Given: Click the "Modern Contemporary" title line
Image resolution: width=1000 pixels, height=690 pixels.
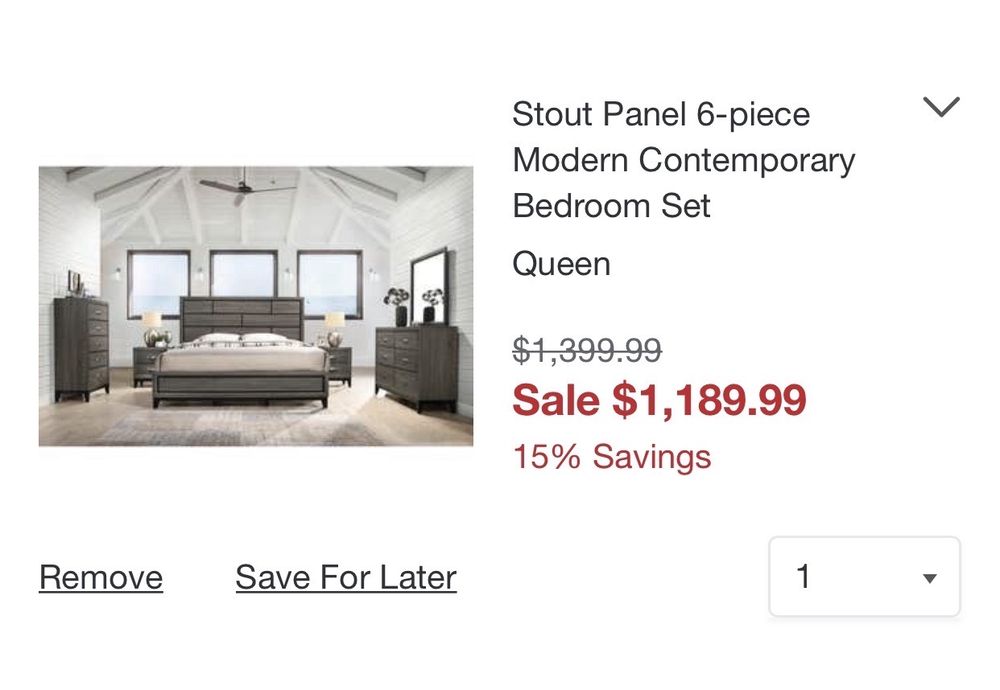Looking at the screenshot, I should click(684, 160).
